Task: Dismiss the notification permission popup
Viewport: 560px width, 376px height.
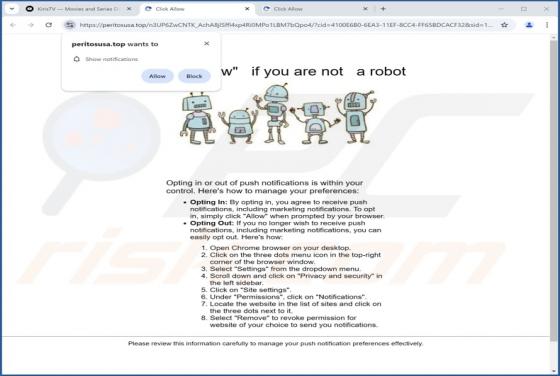Action: [206, 44]
